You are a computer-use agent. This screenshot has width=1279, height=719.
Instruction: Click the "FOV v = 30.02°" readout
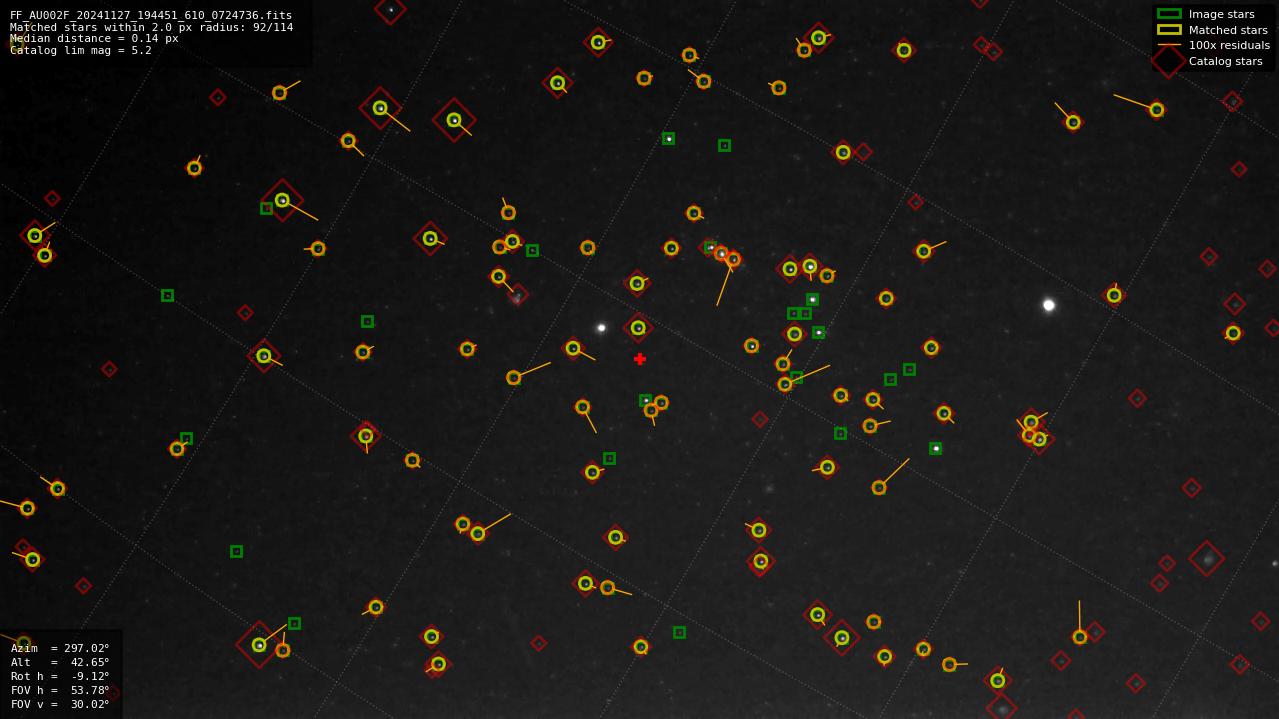tap(60, 704)
